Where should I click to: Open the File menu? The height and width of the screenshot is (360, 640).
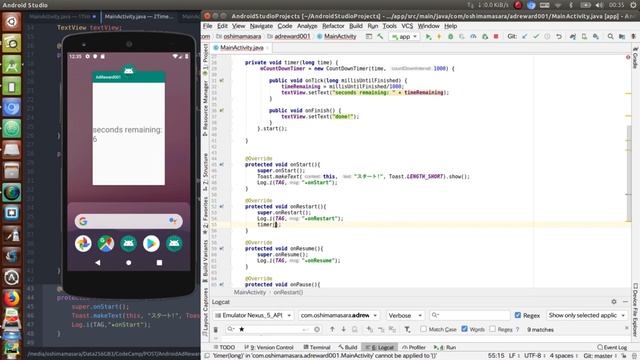click(207, 26)
